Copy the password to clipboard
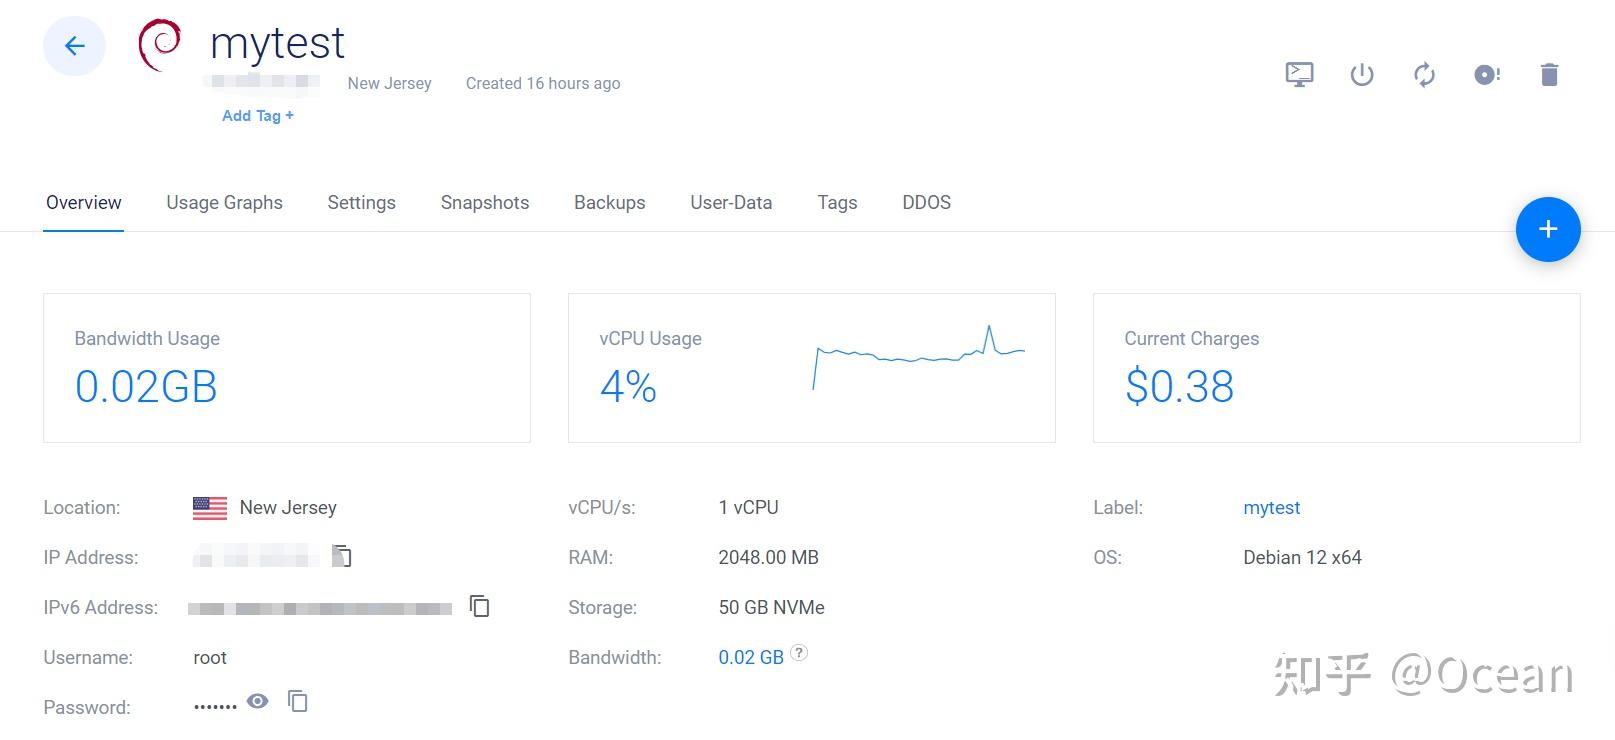This screenshot has width=1615, height=740. click(x=298, y=701)
